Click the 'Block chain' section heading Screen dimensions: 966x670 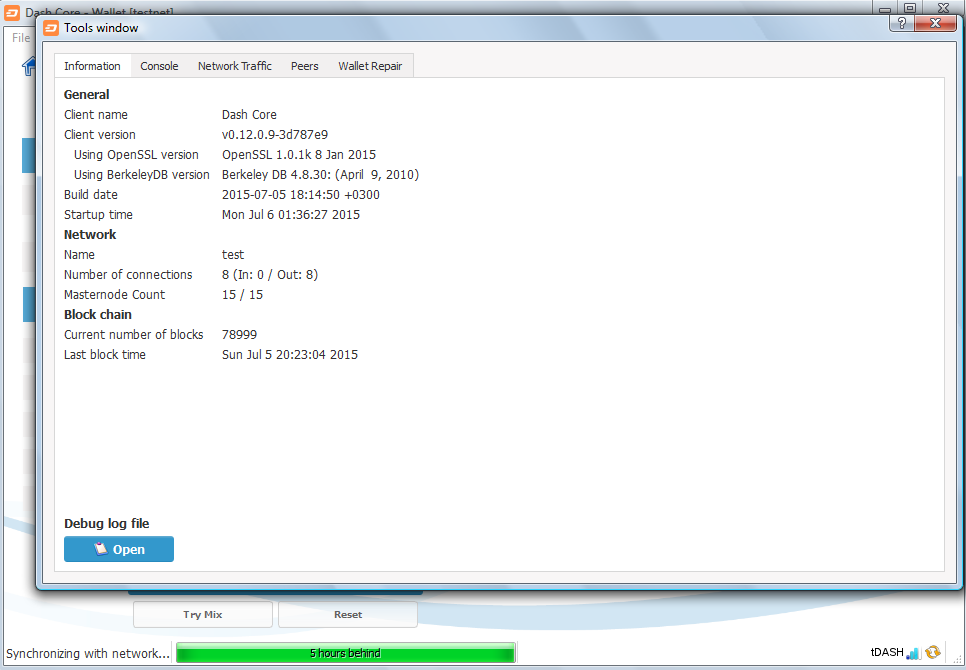[97, 315]
